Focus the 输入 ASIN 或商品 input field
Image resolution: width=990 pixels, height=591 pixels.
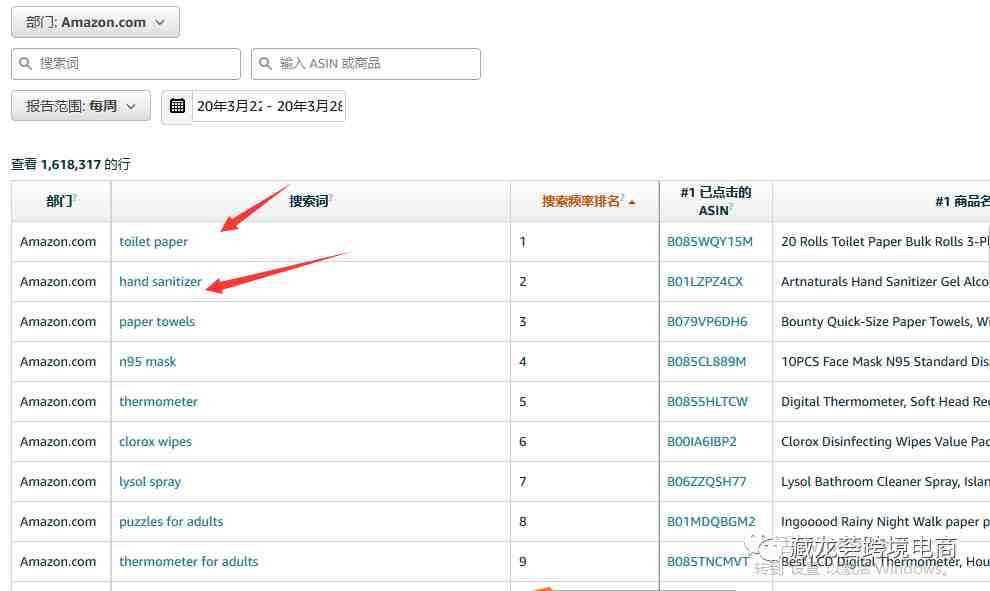click(366, 64)
